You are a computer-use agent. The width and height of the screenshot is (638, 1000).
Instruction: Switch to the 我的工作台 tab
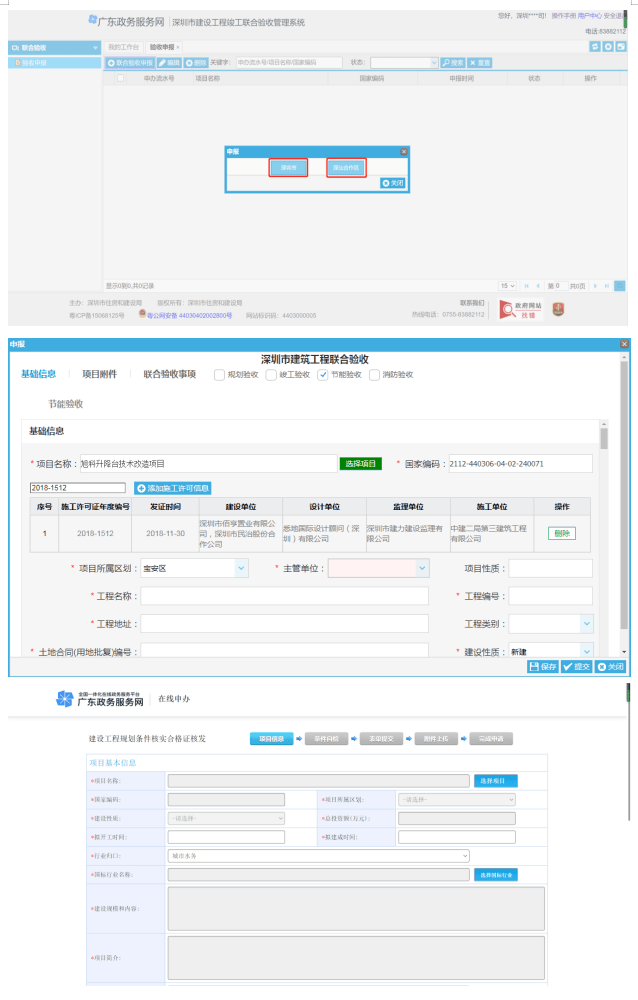(123, 47)
